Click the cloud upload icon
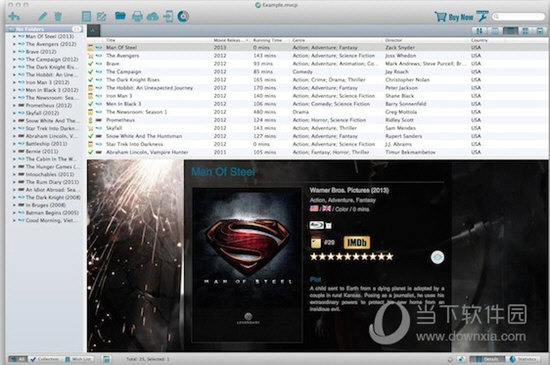 [x=153, y=16]
